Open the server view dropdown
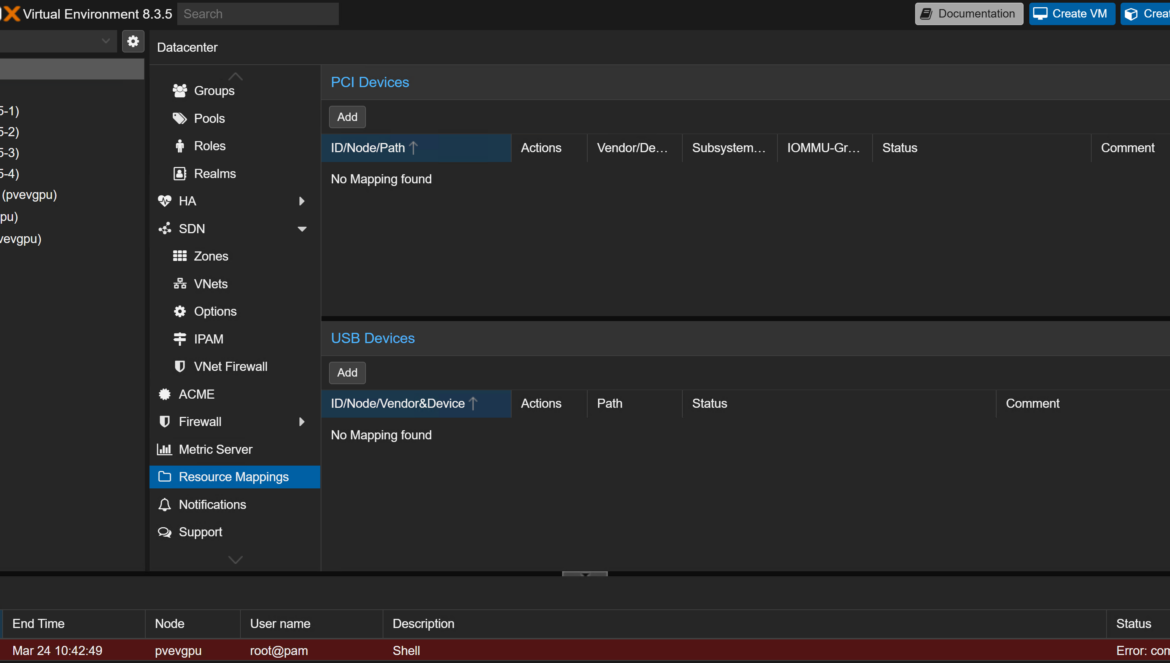Screen dimensions: 1170x663 pos(106,42)
